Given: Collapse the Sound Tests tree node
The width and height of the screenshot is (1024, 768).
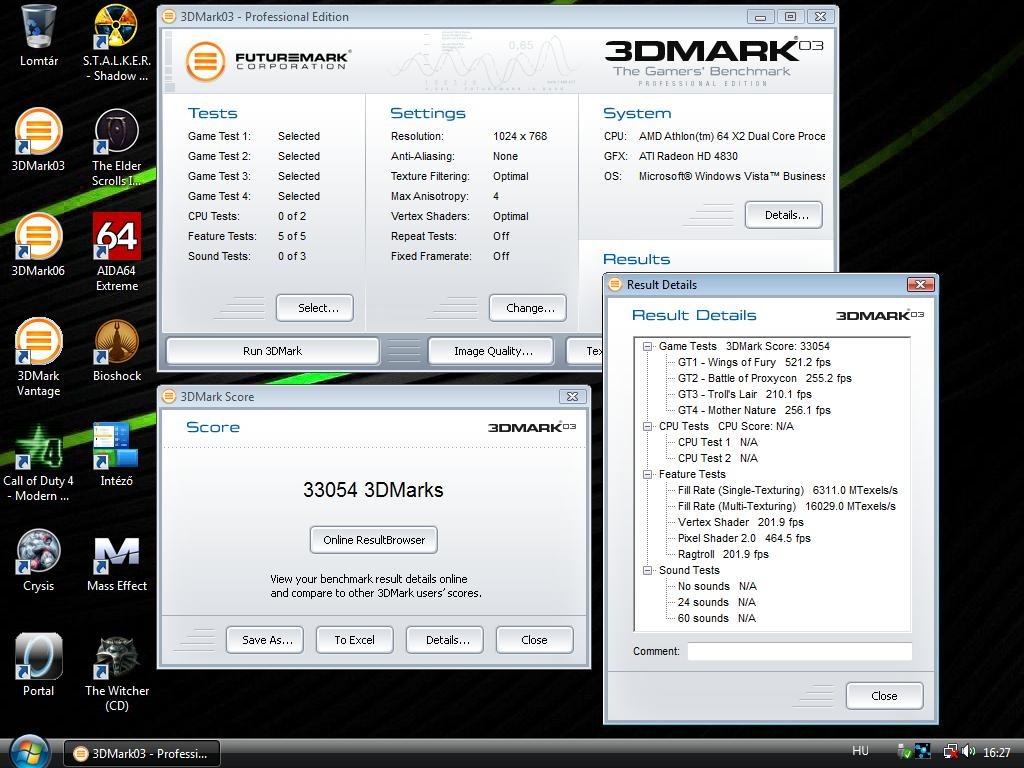Looking at the screenshot, I should (648, 570).
